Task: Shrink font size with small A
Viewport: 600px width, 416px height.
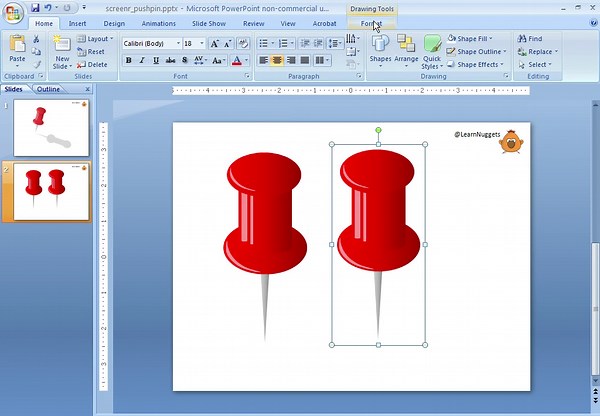Action: 228,44
